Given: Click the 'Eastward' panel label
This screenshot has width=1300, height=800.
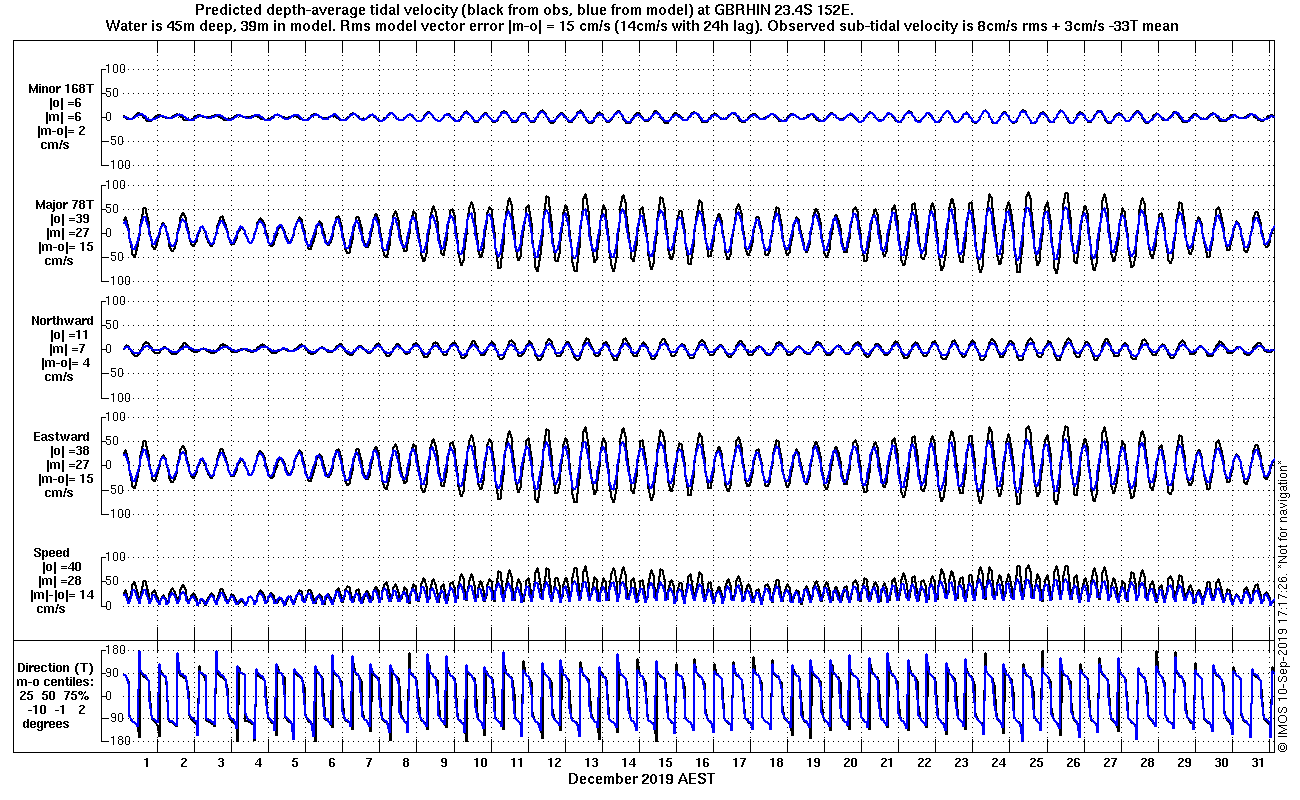Looking at the screenshot, I should (x=62, y=437).
